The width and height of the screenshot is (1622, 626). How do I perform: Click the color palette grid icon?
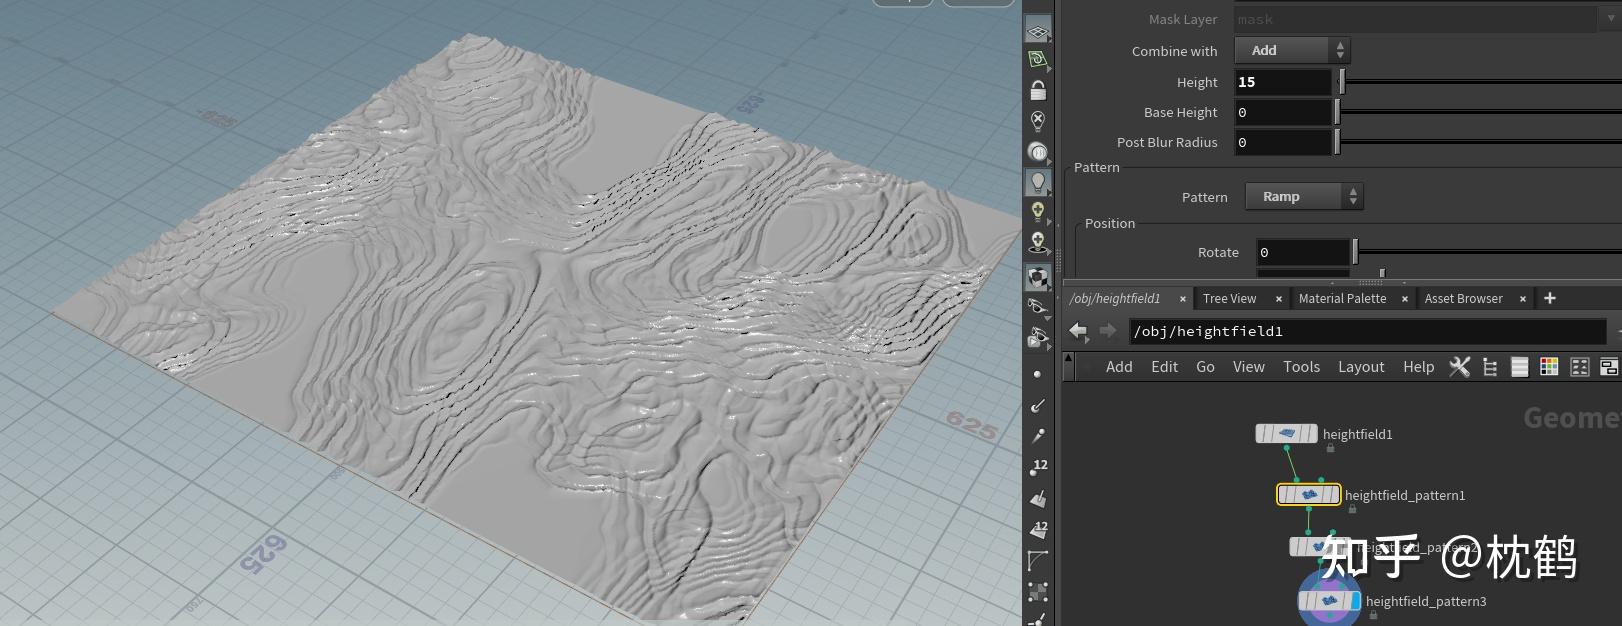(1549, 367)
